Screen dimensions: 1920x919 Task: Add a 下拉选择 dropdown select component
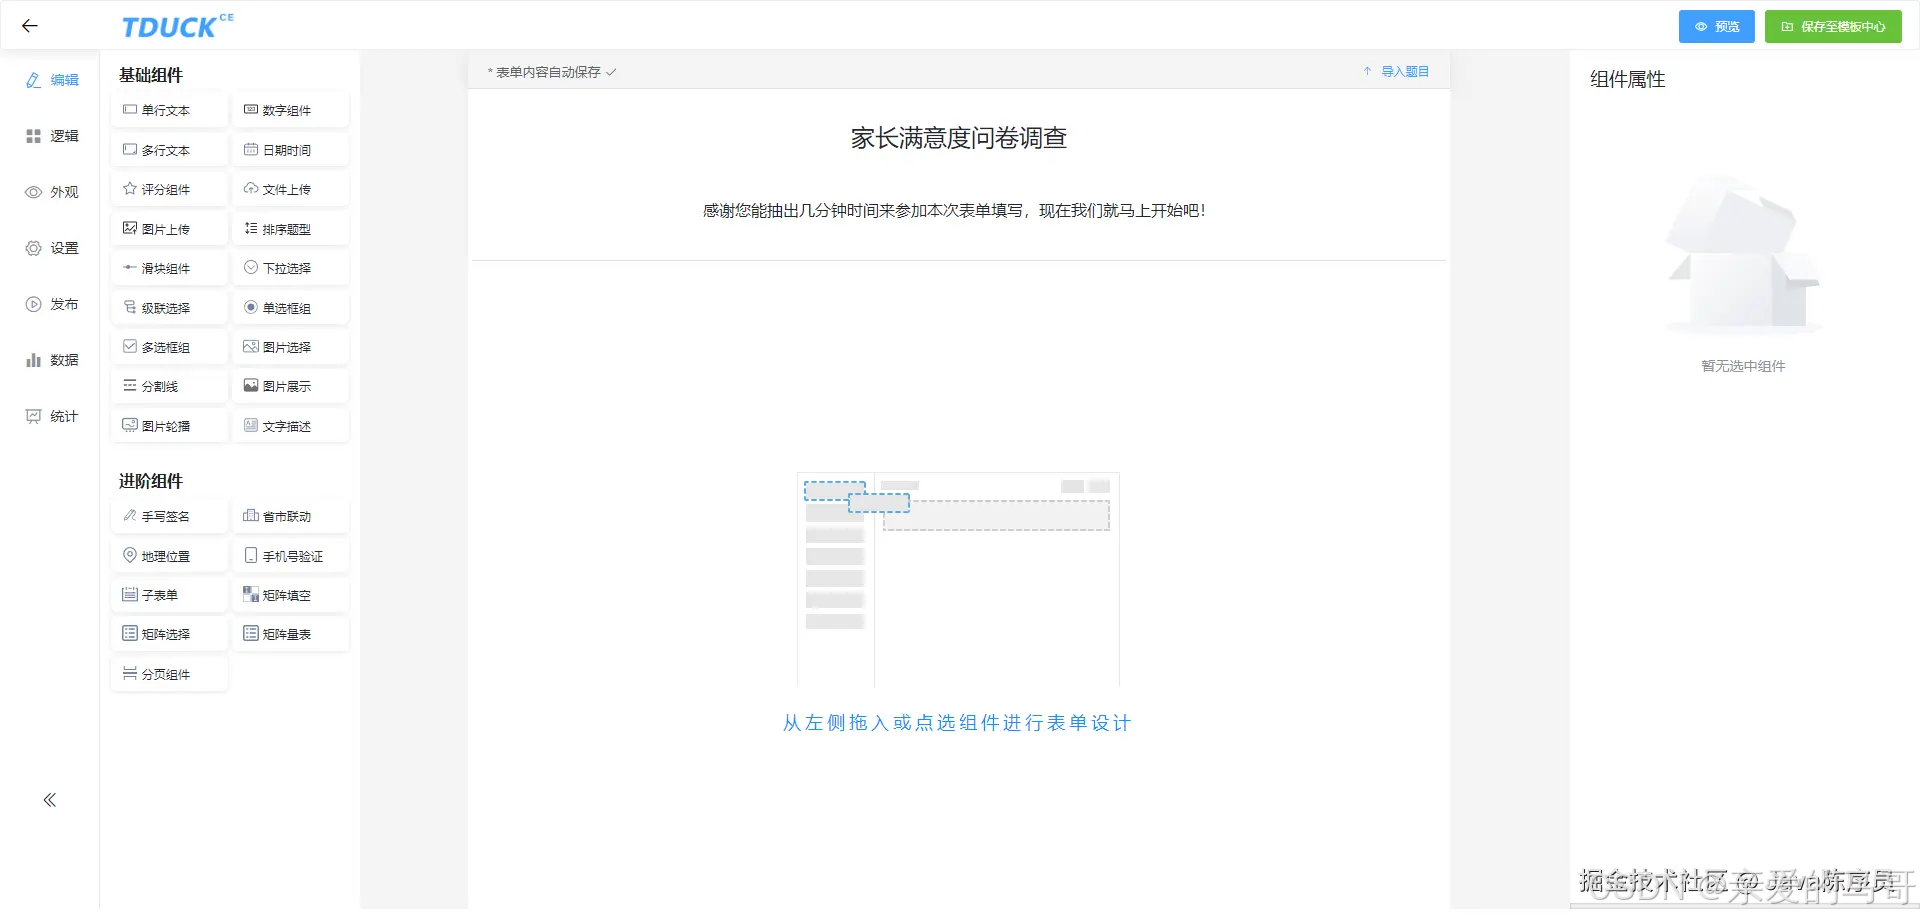click(291, 268)
